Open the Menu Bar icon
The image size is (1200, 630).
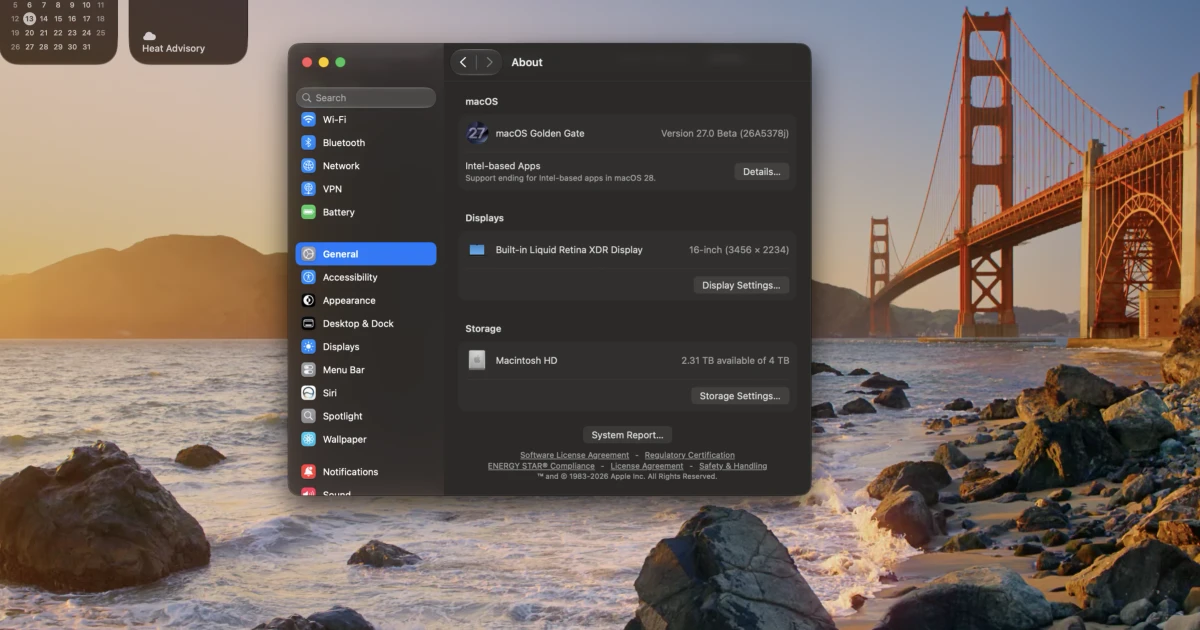click(309, 369)
